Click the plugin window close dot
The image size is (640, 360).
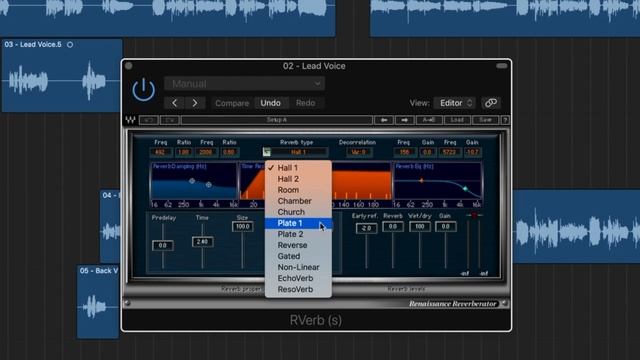click(129, 66)
